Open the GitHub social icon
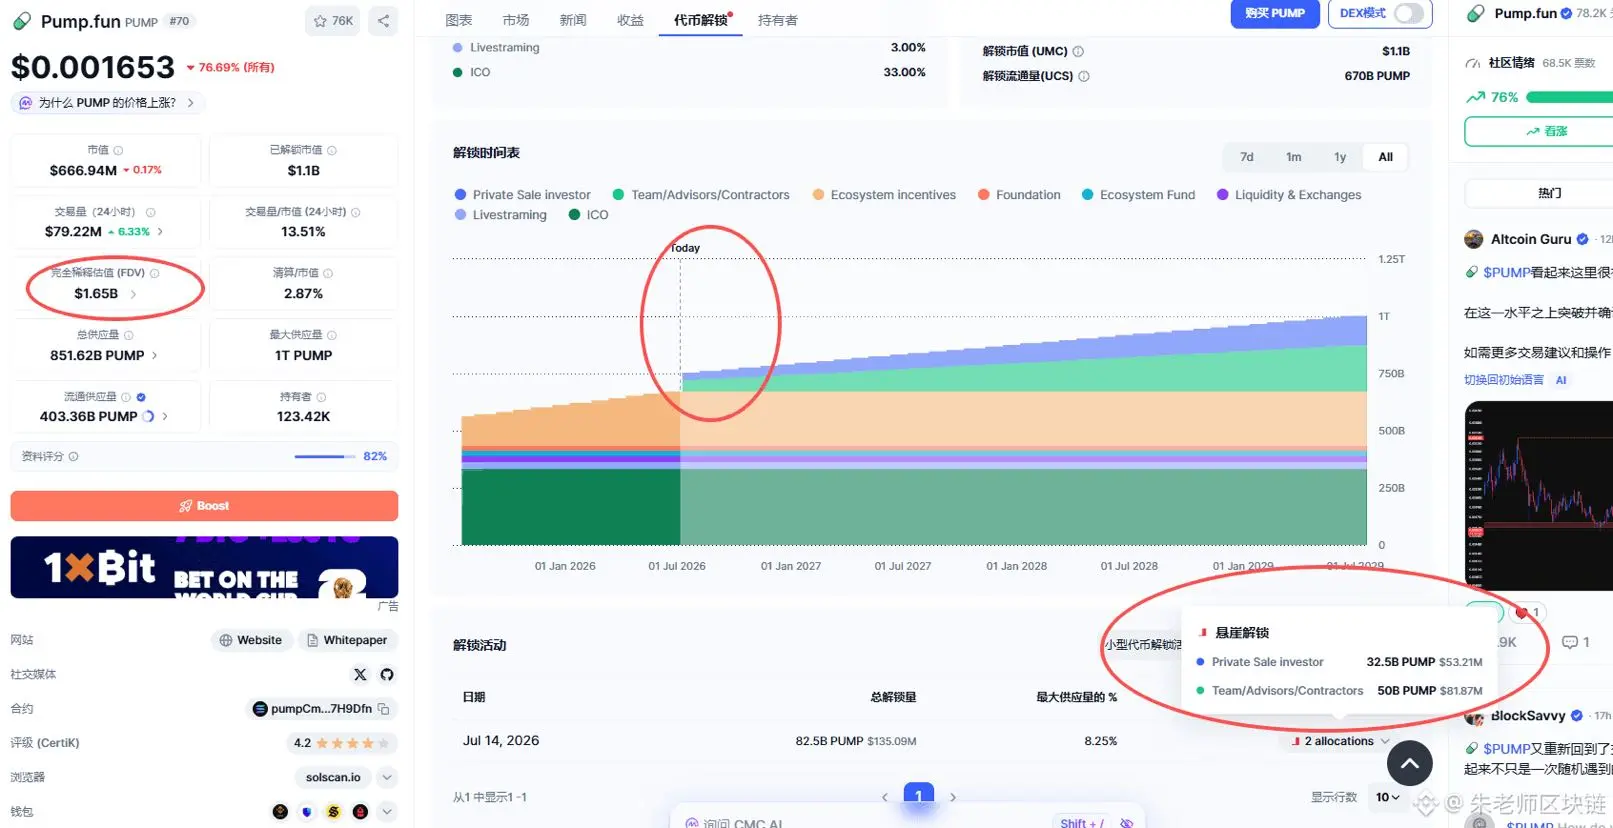Image resolution: width=1613 pixels, height=828 pixels. click(x=387, y=675)
